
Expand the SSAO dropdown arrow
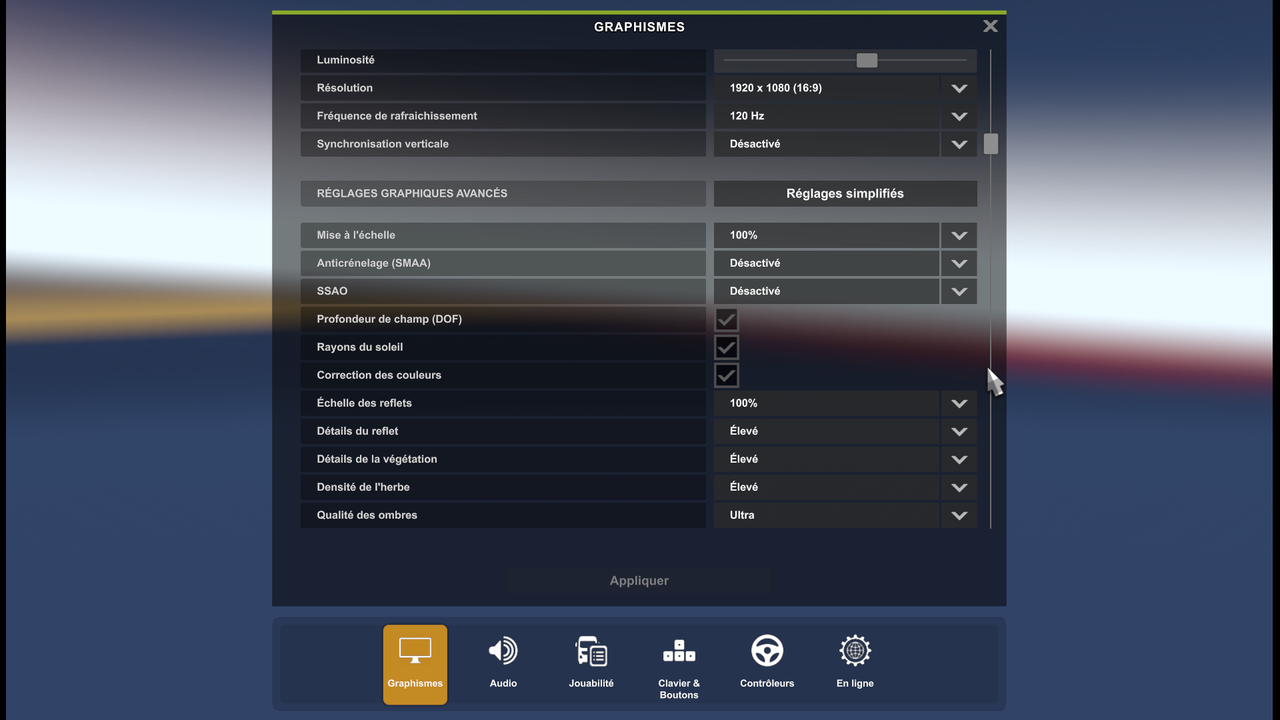tap(959, 291)
